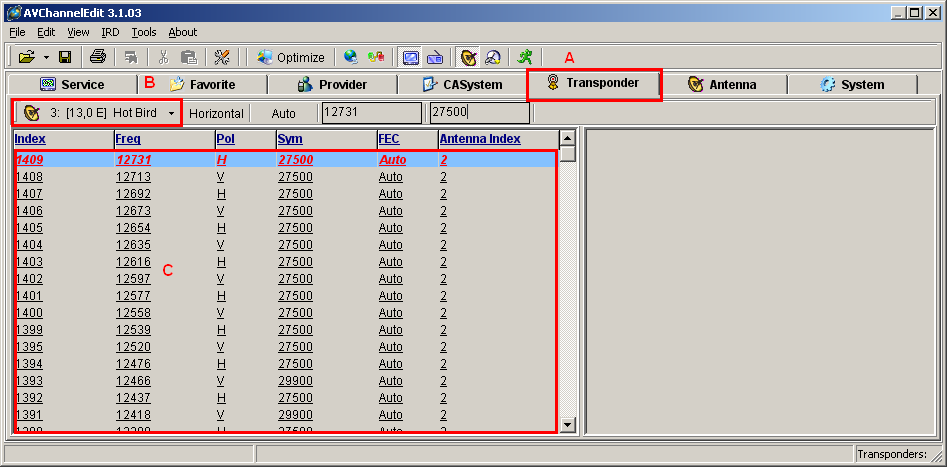
Task: Click frequency 12577 in the list
Action: tap(133, 296)
